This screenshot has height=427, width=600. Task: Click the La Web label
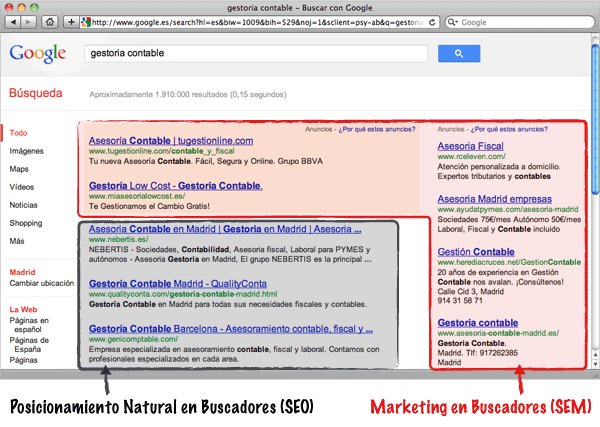click(23, 310)
